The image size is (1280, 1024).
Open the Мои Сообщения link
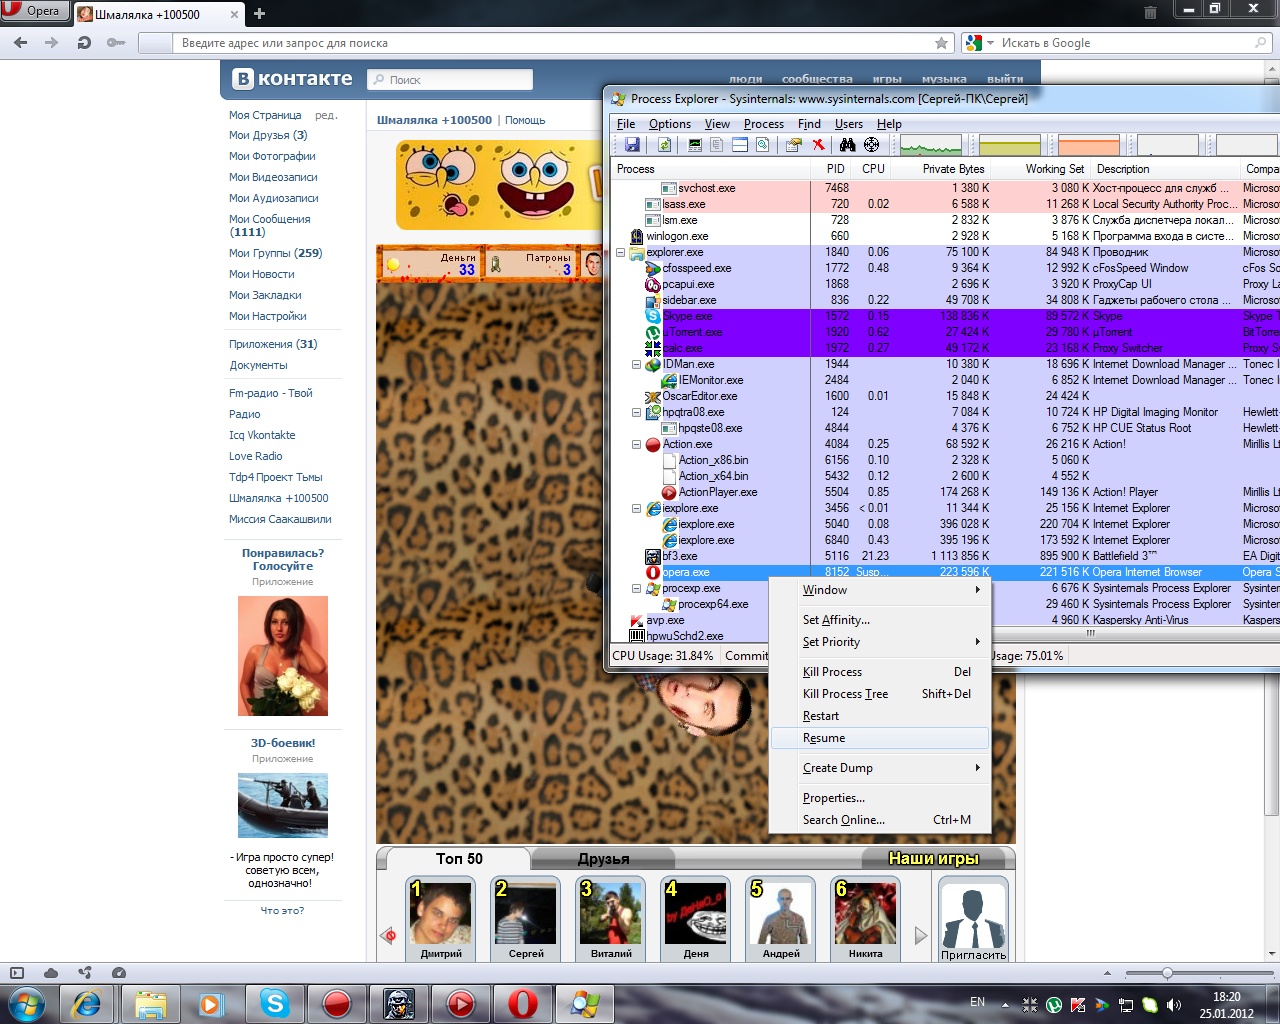tap(269, 219)
